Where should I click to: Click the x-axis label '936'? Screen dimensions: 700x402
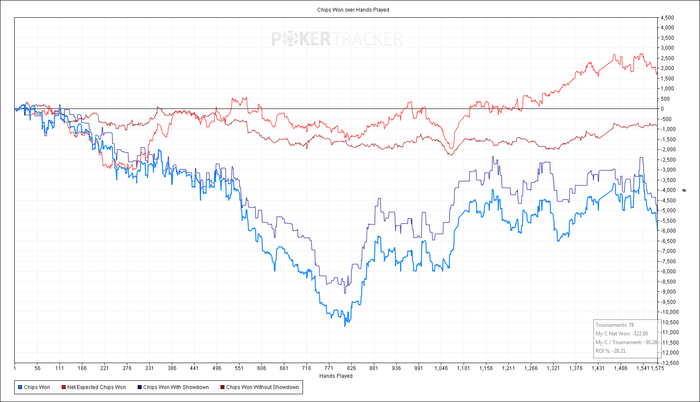pos(396,368)
